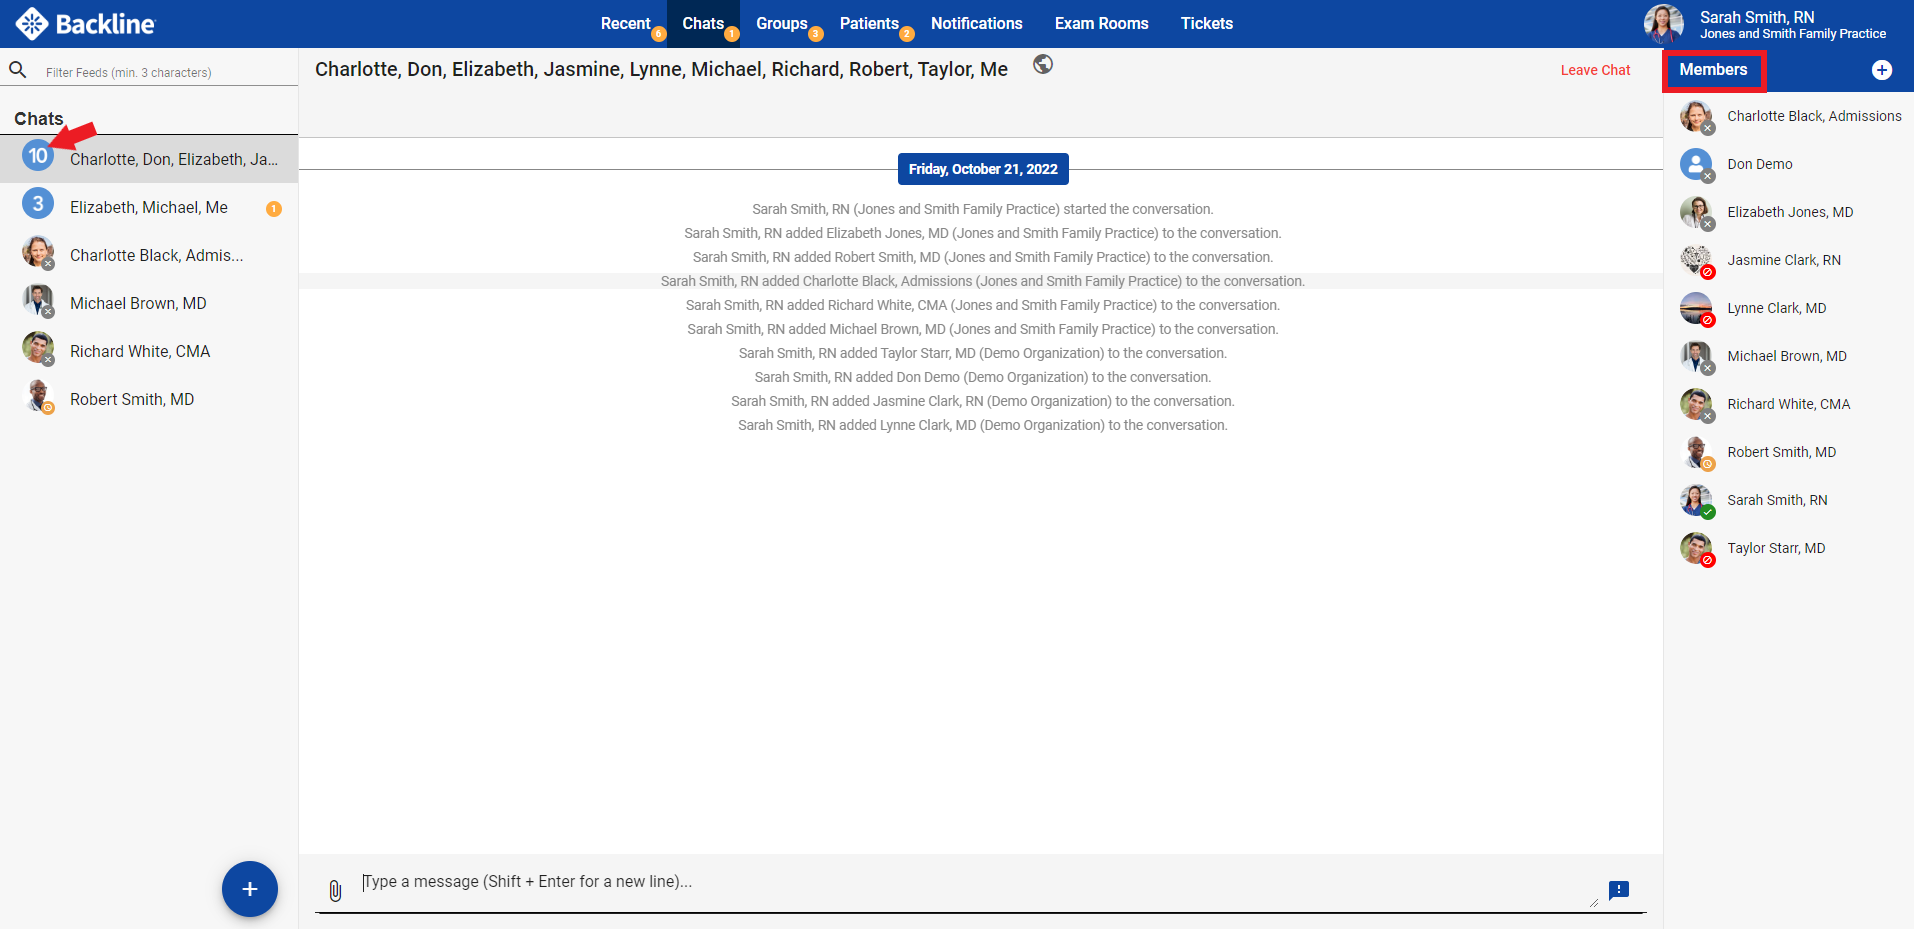Image resolution: width=1914 pixels, height=929 pixels.
Task: Click the Members panel button
Action: pos(1713,70)
